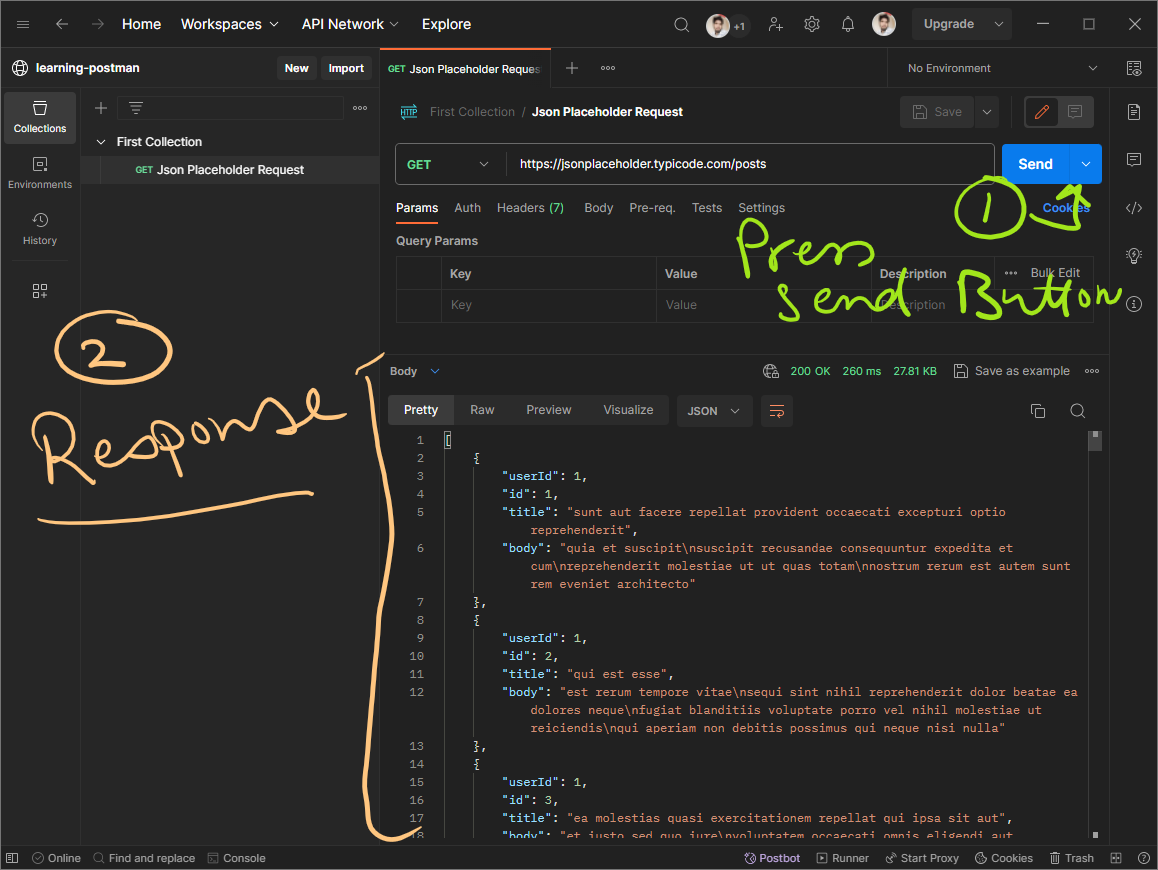1158x870 pixels.
Task: Click the request URL field
Action: click(x=750, y=165)
